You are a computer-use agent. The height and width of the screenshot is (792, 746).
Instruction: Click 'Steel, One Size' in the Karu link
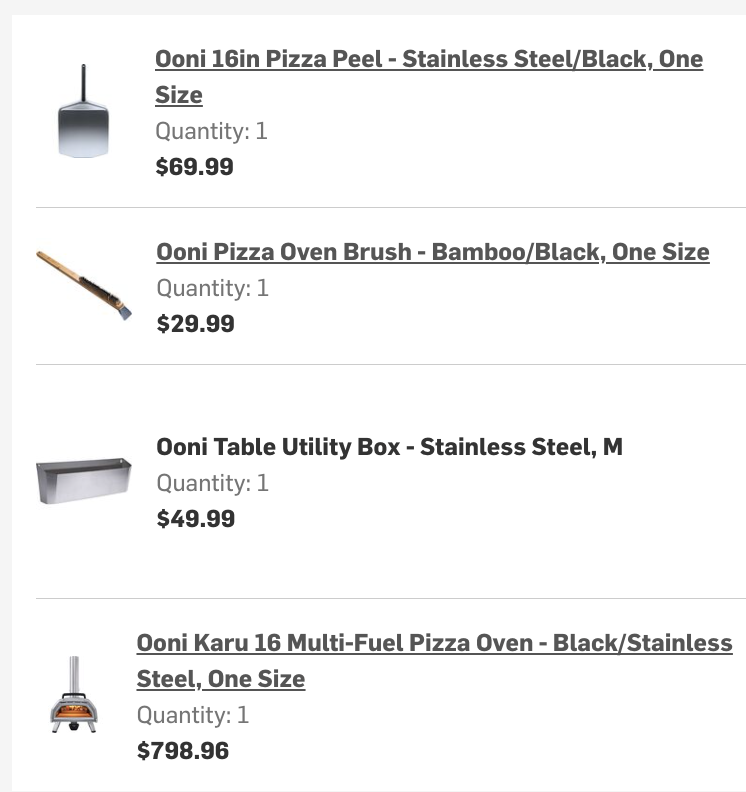pyautogui.click(x=221, y=679)
